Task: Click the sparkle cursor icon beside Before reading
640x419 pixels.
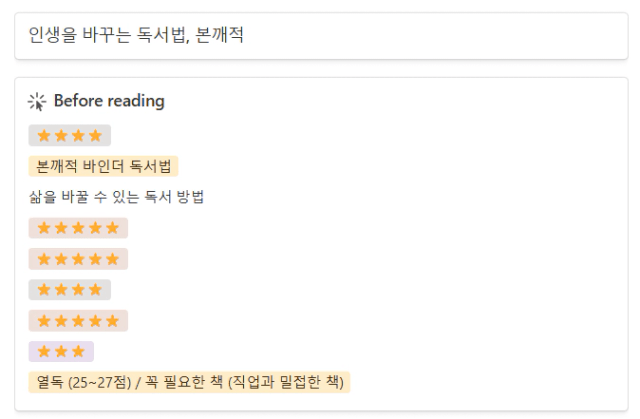Action: [37, 102]
